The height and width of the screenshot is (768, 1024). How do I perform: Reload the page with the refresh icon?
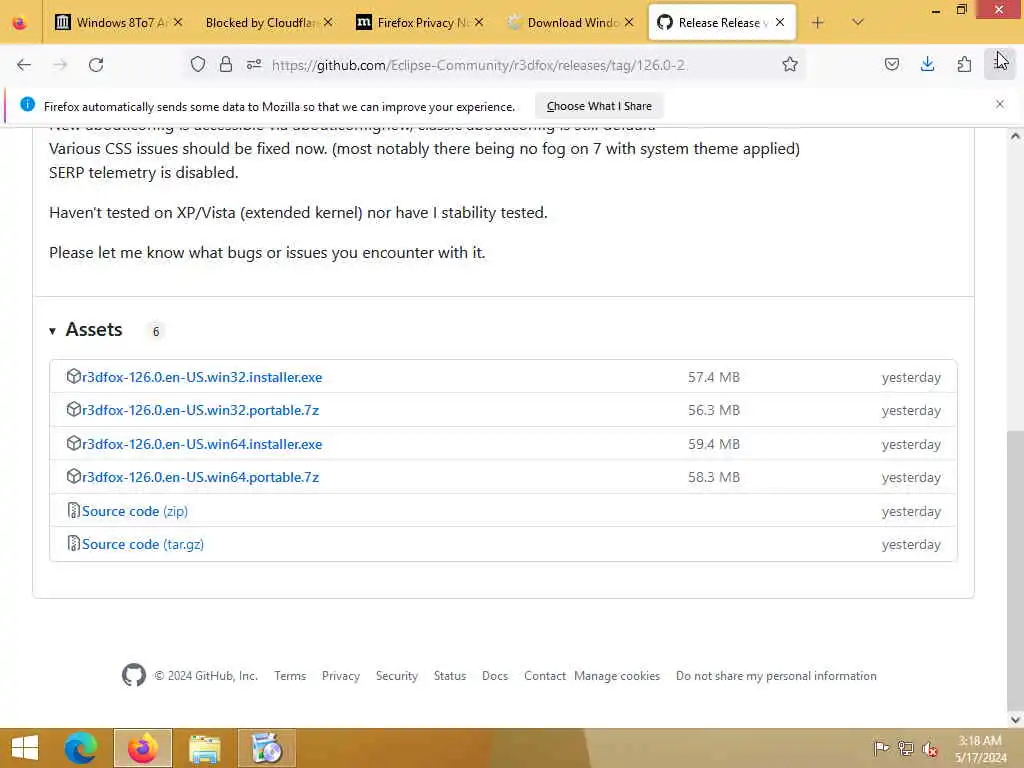coord(96,65)
